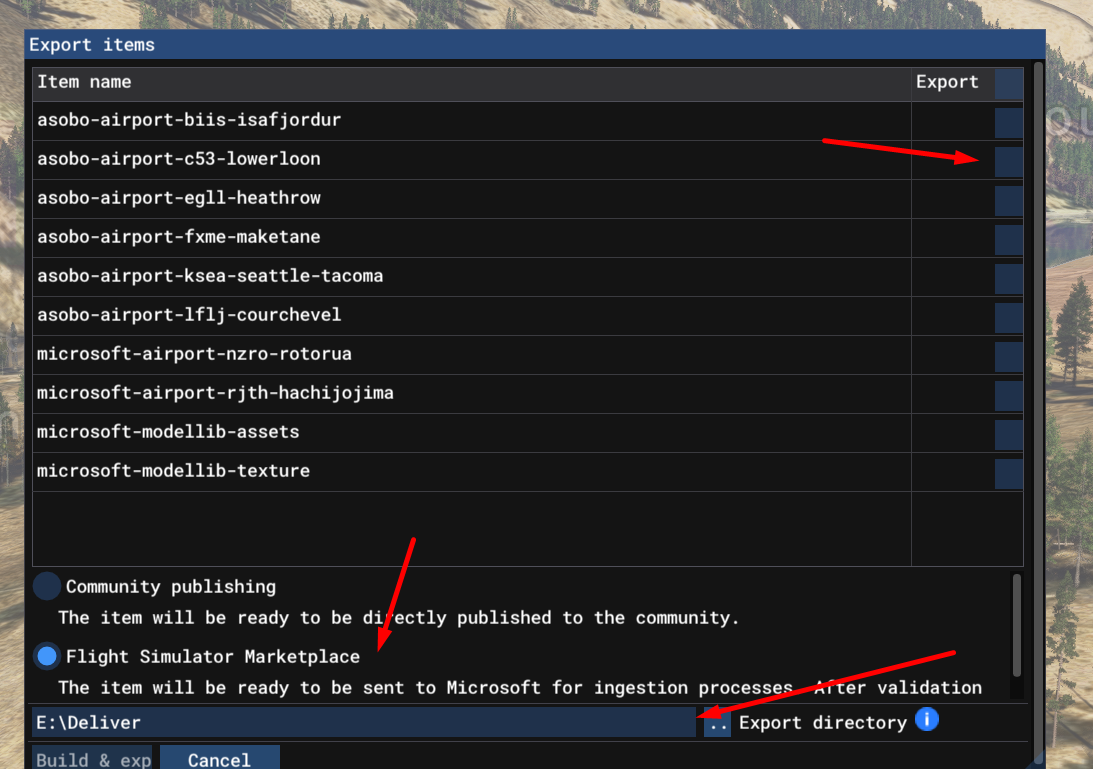Click the Cancel button
The image size is (1093, 769).
click(219, 759)
